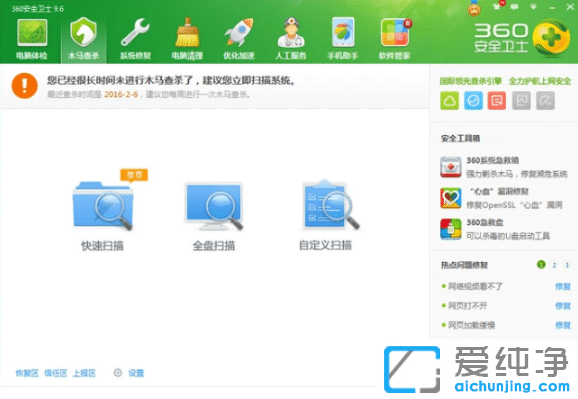Click 修复 for 网络视频看不了
The height and width of the screenshot is (399, 578).
(563, 287)
